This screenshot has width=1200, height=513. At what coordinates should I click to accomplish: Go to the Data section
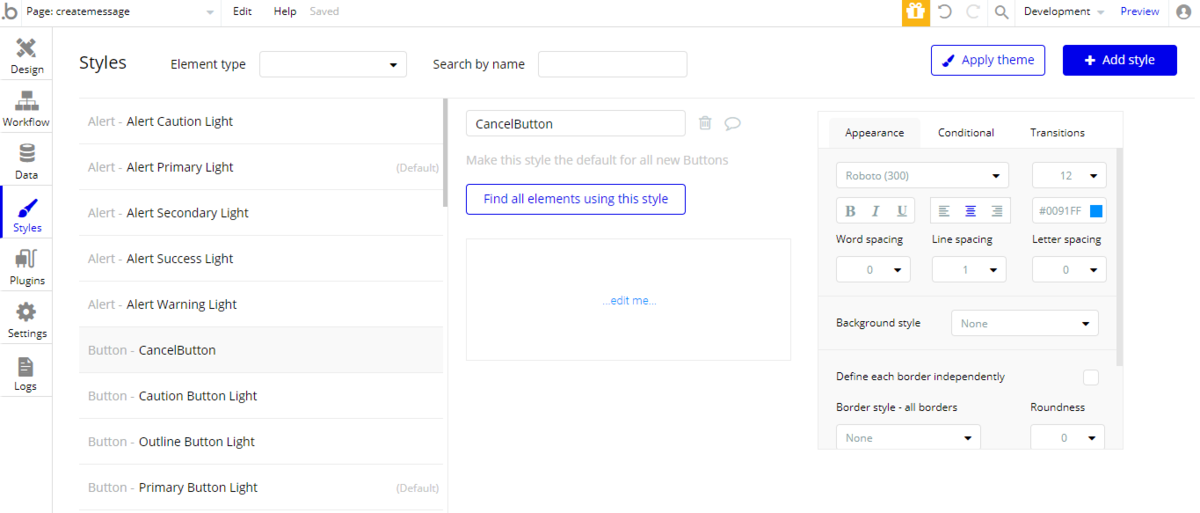tap(27, 162)
